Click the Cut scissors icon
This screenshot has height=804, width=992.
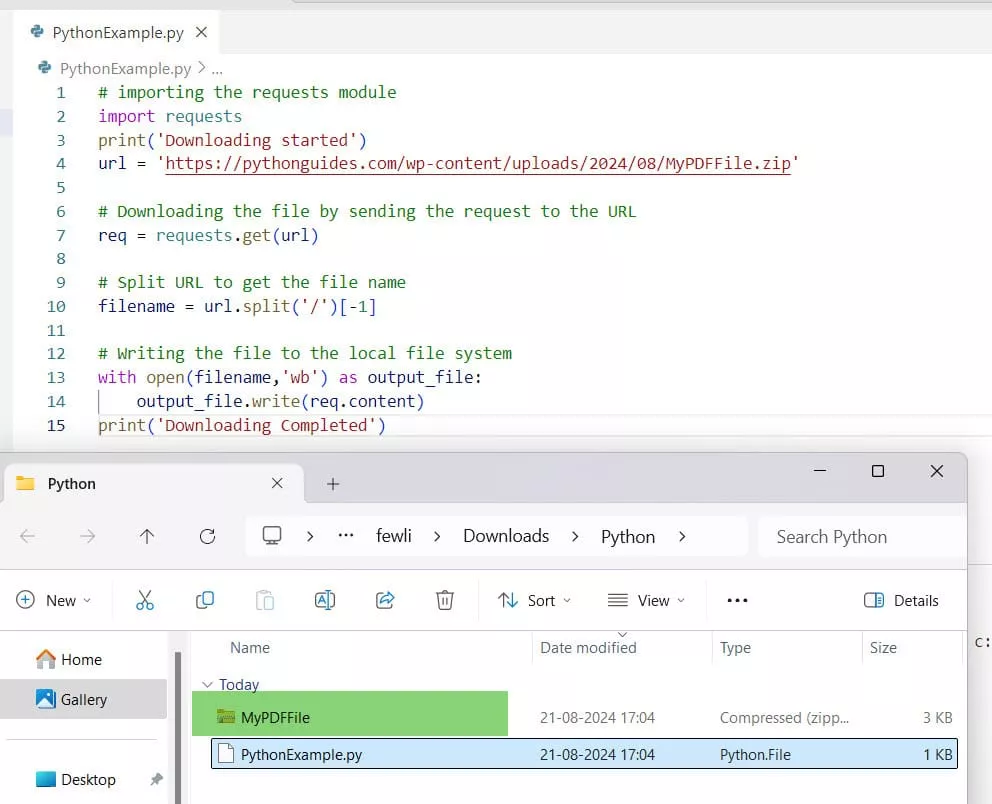(x=145, y=600)
